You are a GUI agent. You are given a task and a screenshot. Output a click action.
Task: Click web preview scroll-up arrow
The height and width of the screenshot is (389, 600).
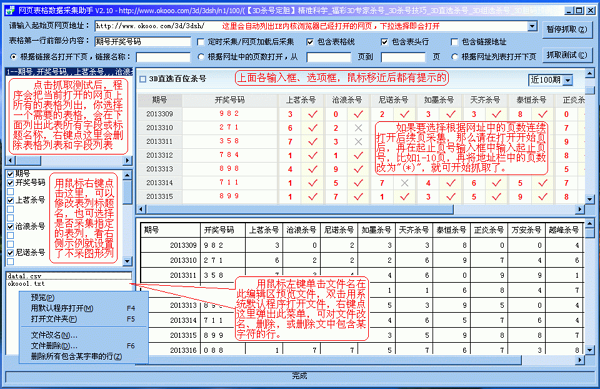click(x=590, y=73)
